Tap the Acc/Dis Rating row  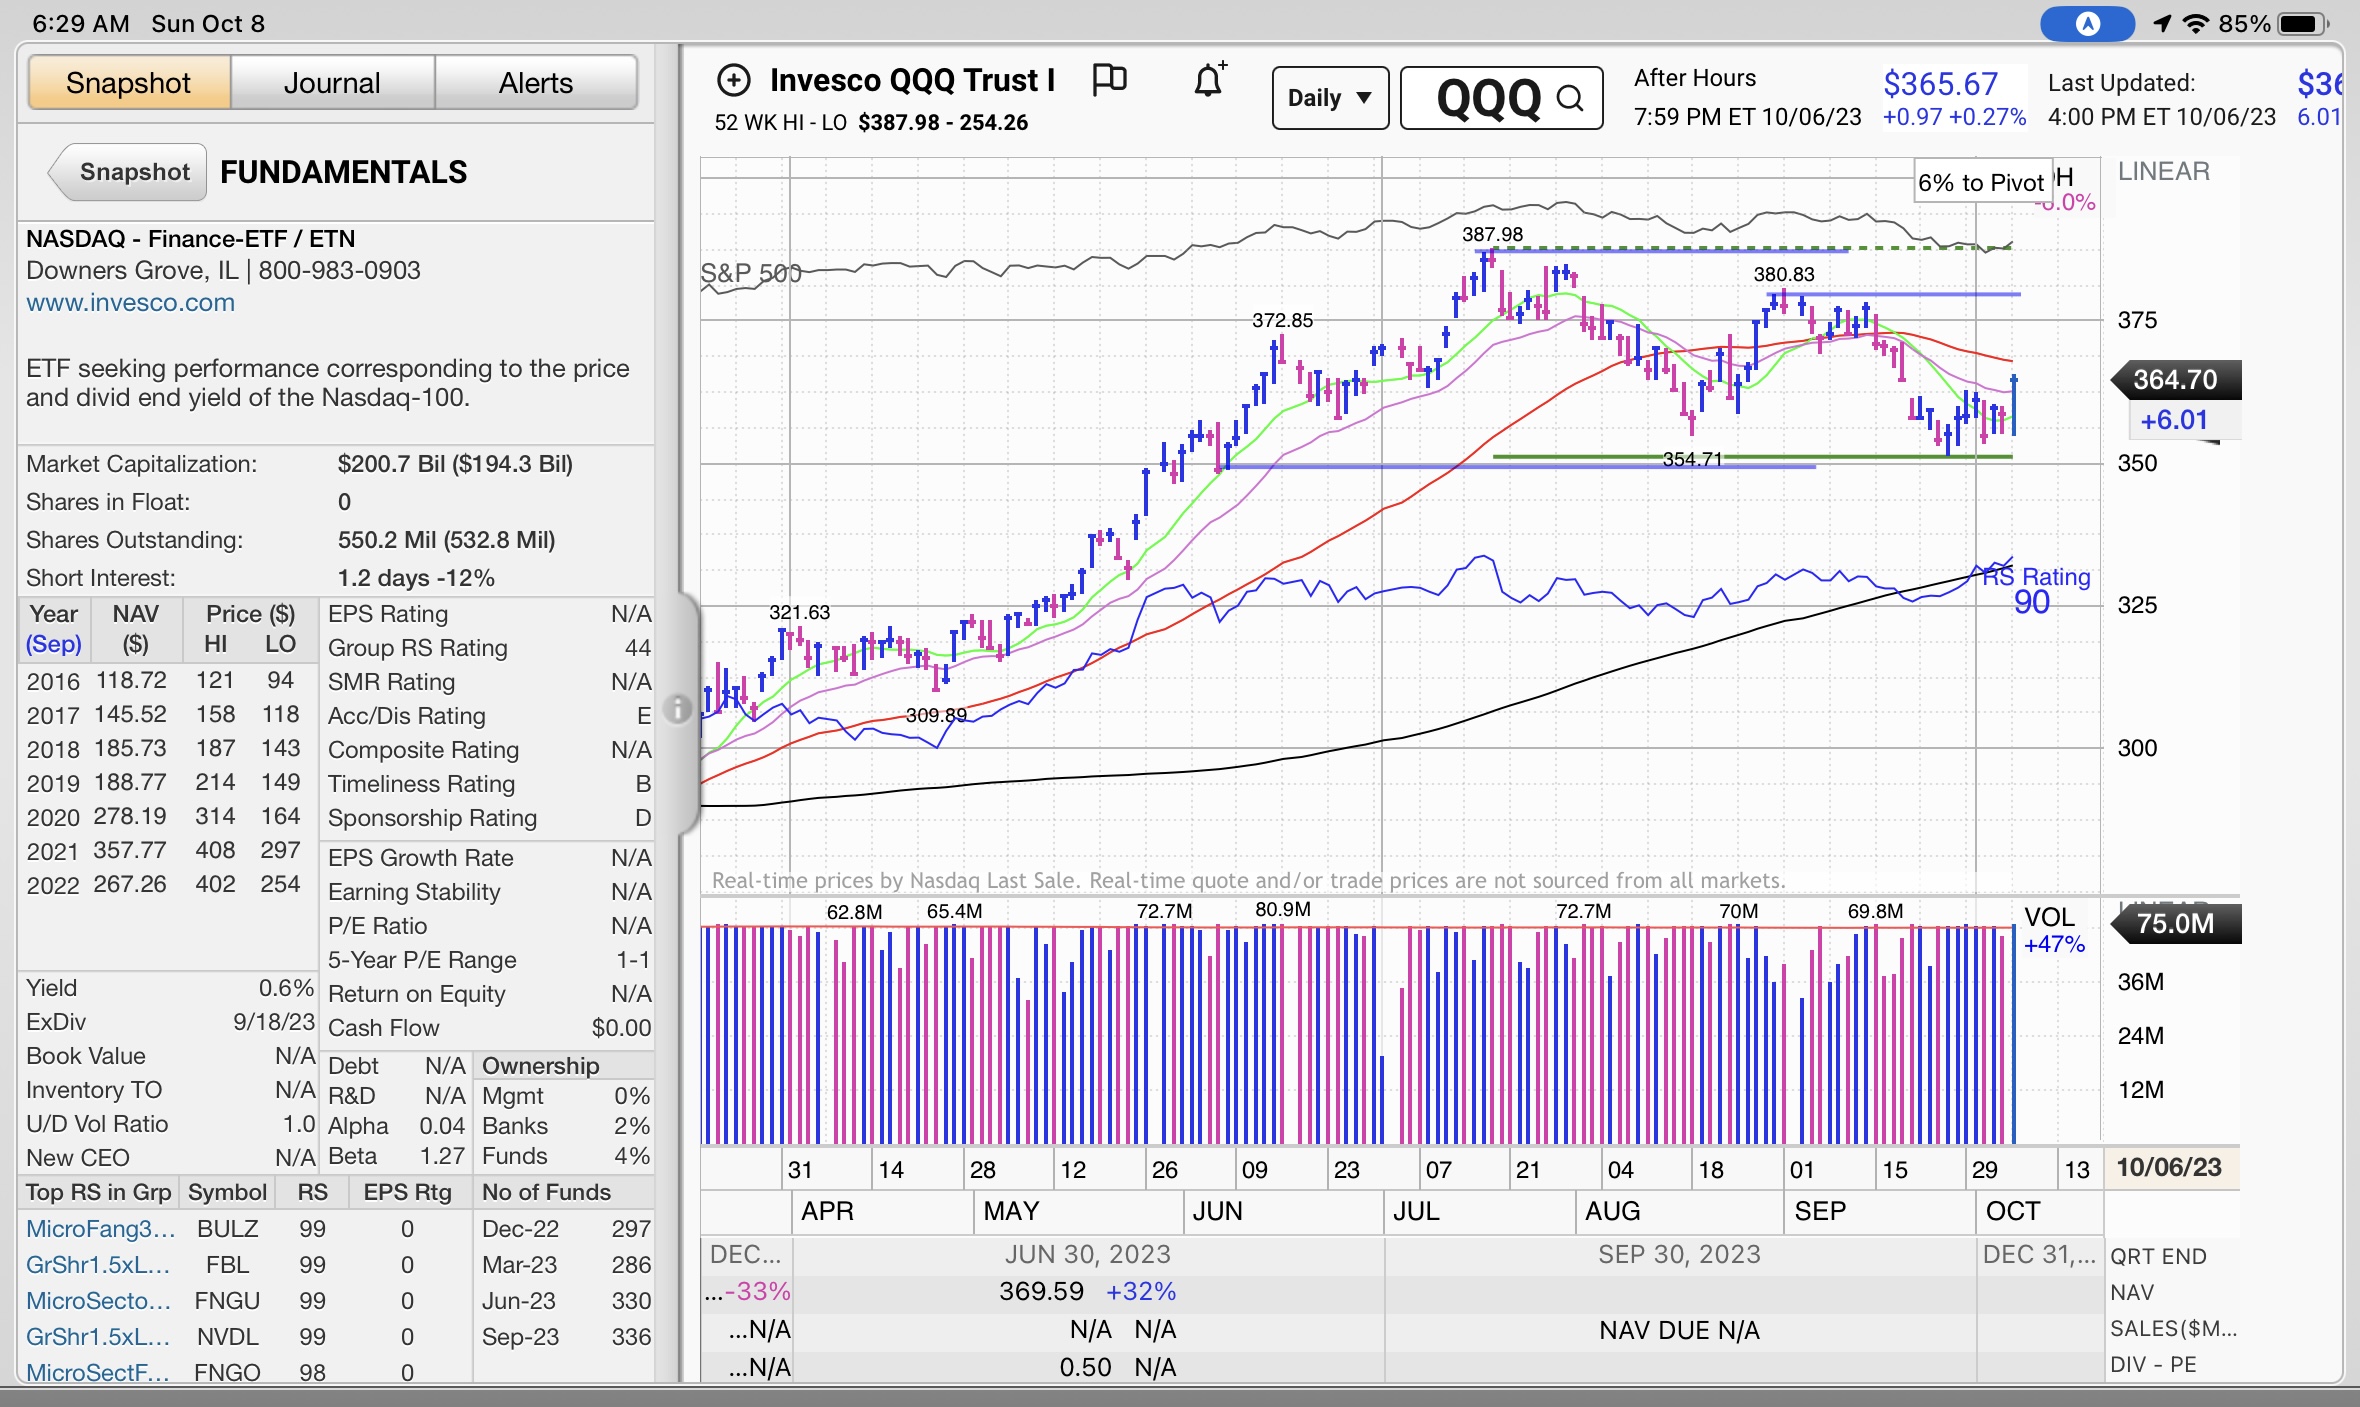[489, 715]
